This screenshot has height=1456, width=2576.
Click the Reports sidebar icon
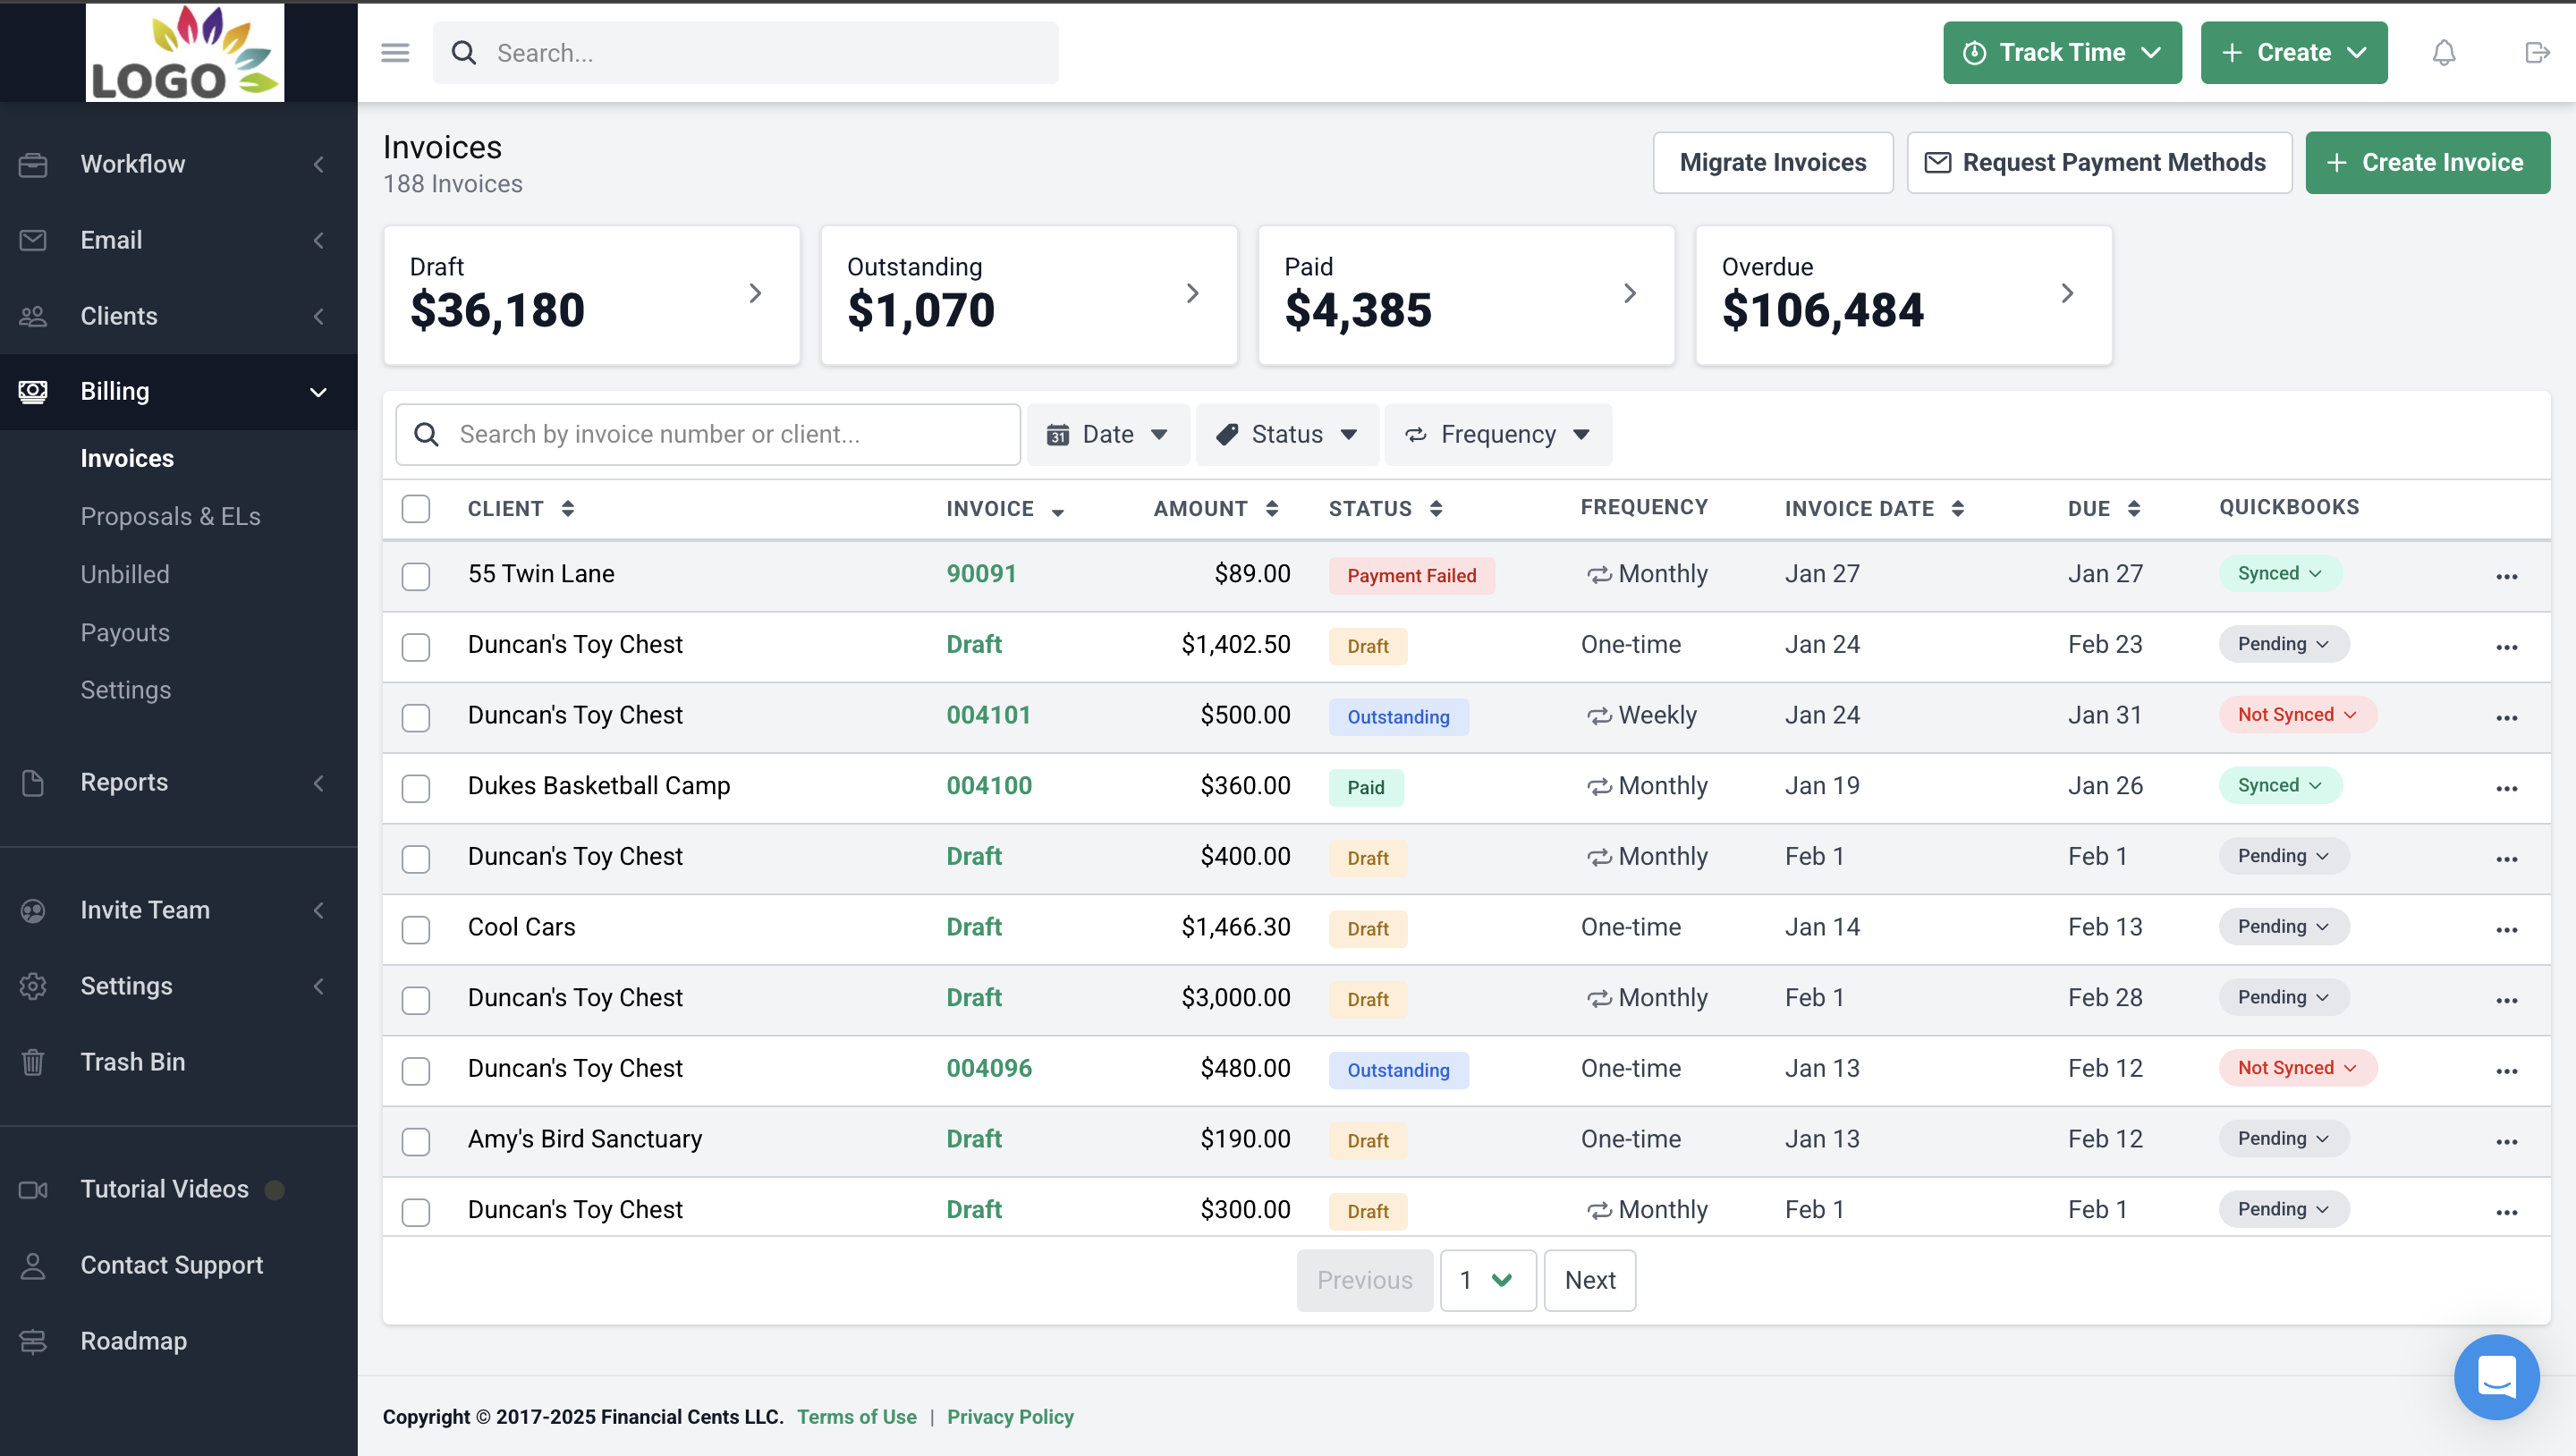34,782
